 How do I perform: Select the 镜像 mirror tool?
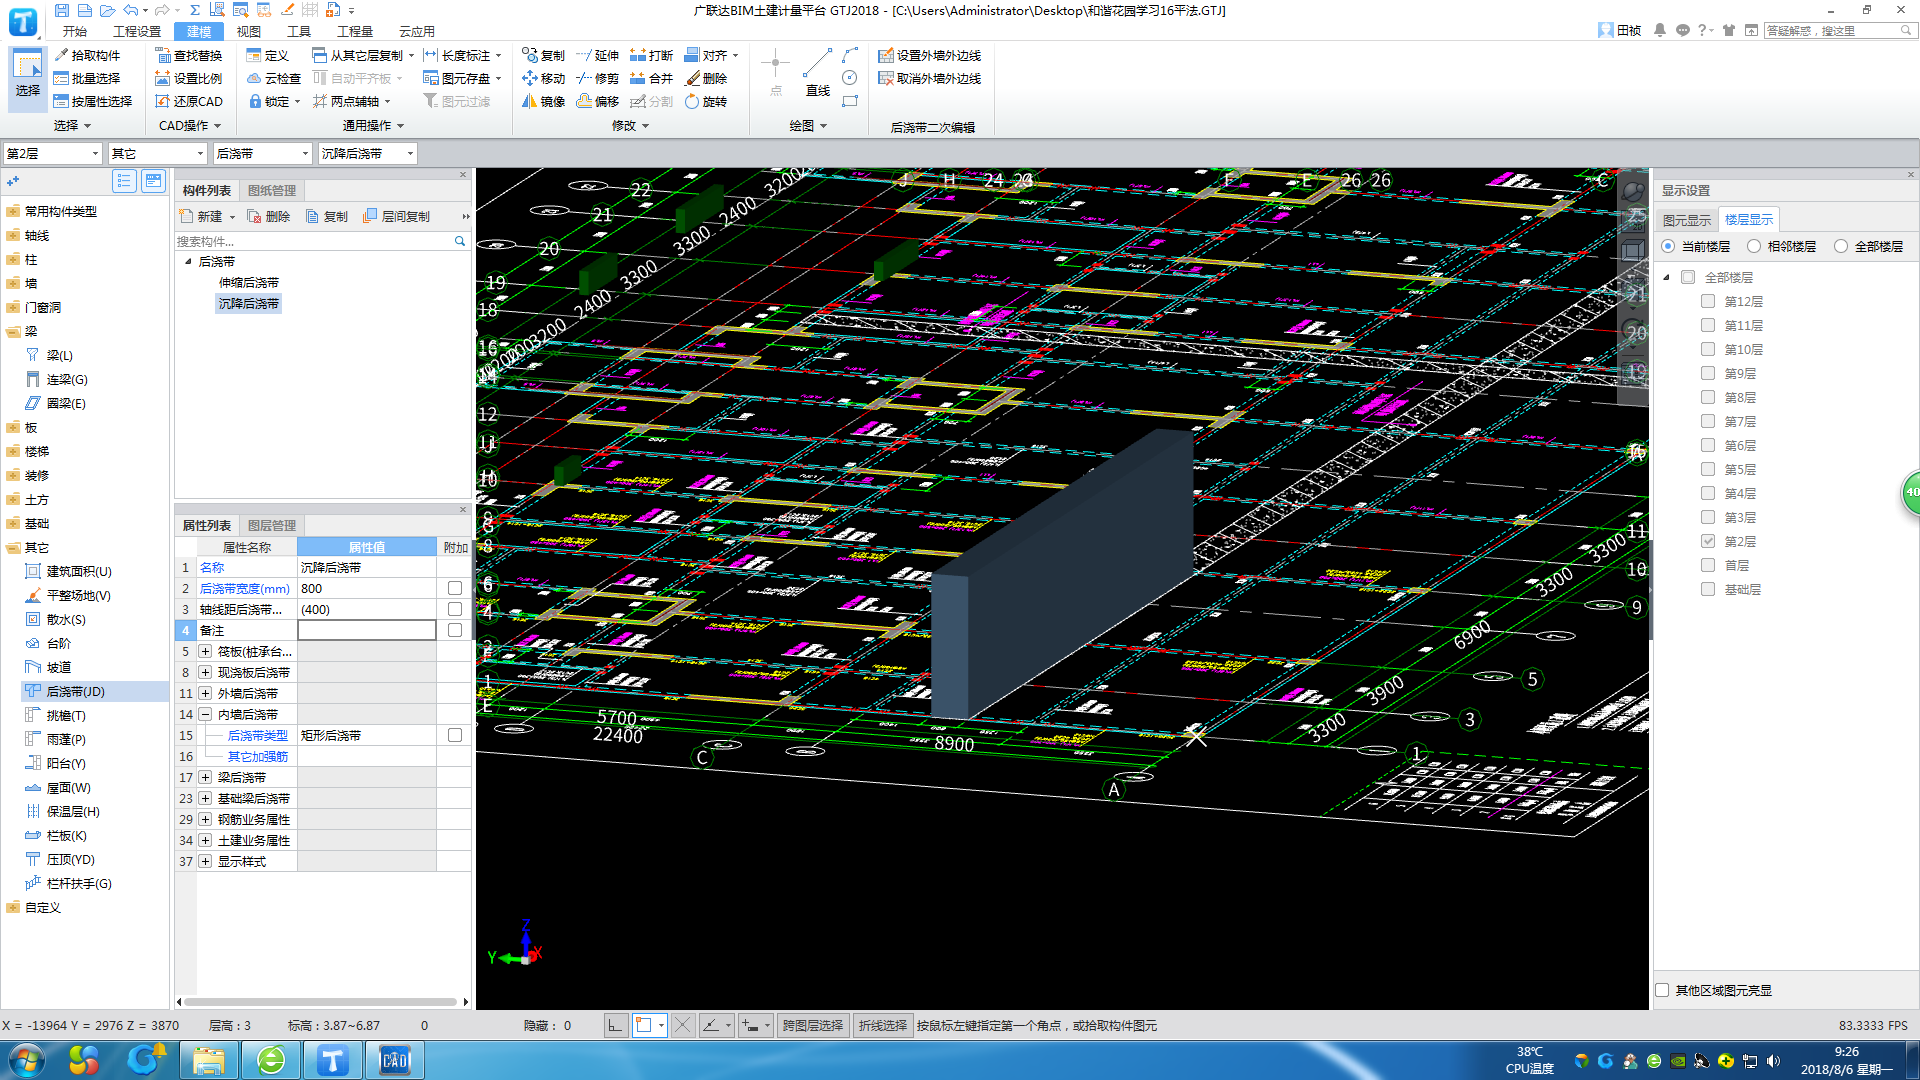point(543,101)
